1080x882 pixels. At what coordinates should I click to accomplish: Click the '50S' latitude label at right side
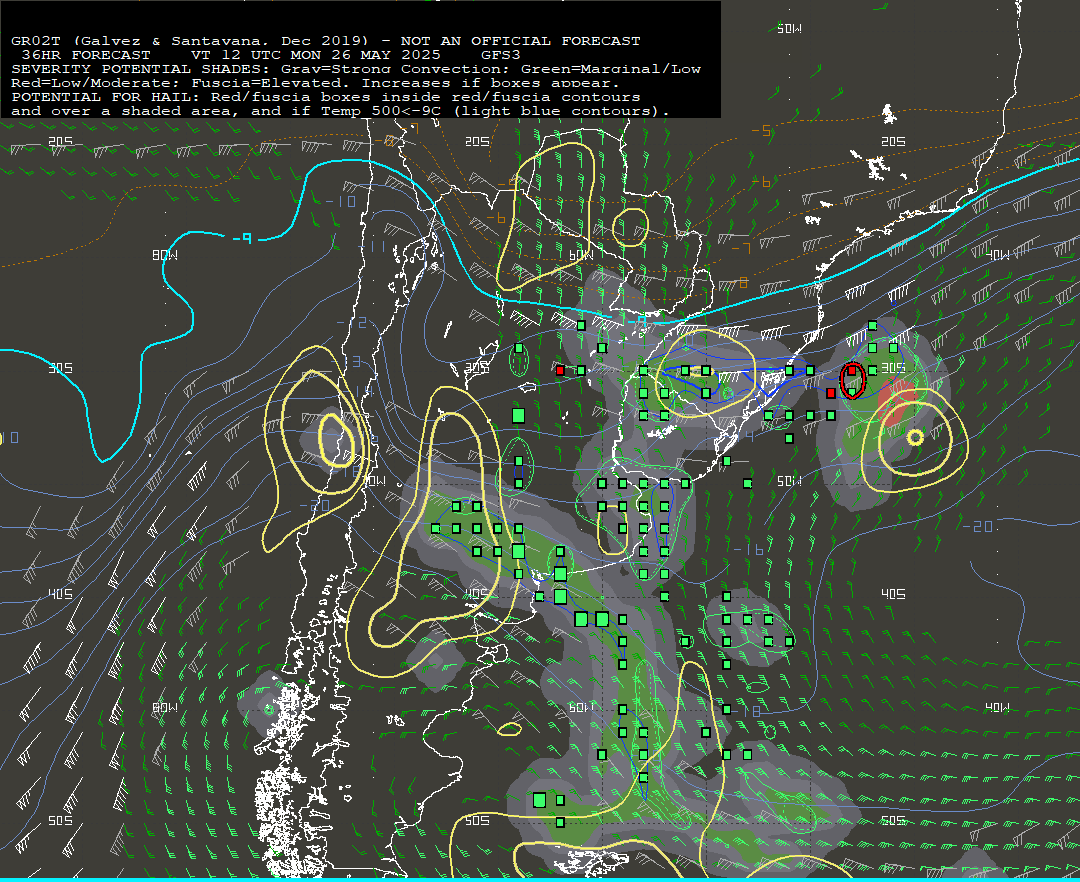click(893, 820)
